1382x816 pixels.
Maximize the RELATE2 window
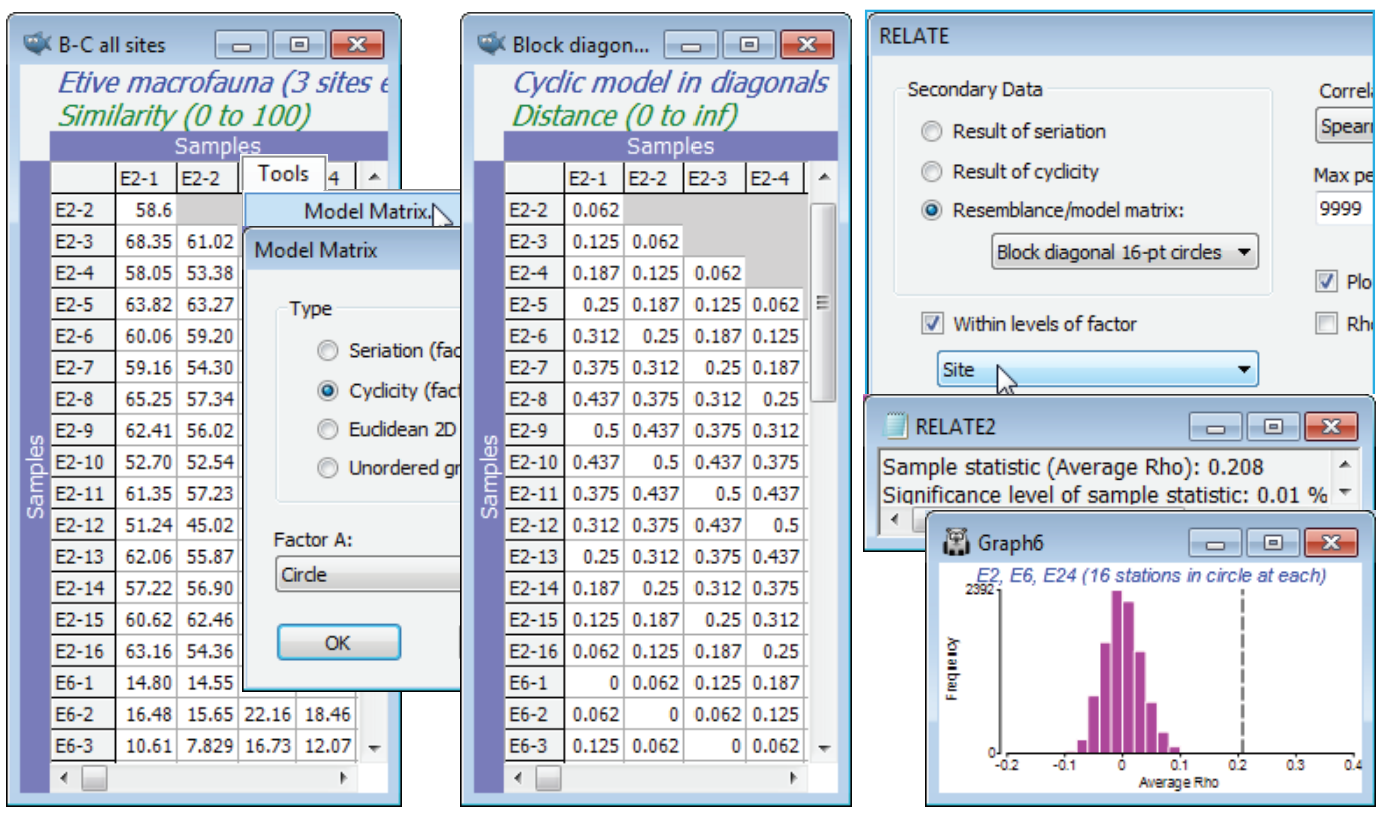tap(1272, 427)
